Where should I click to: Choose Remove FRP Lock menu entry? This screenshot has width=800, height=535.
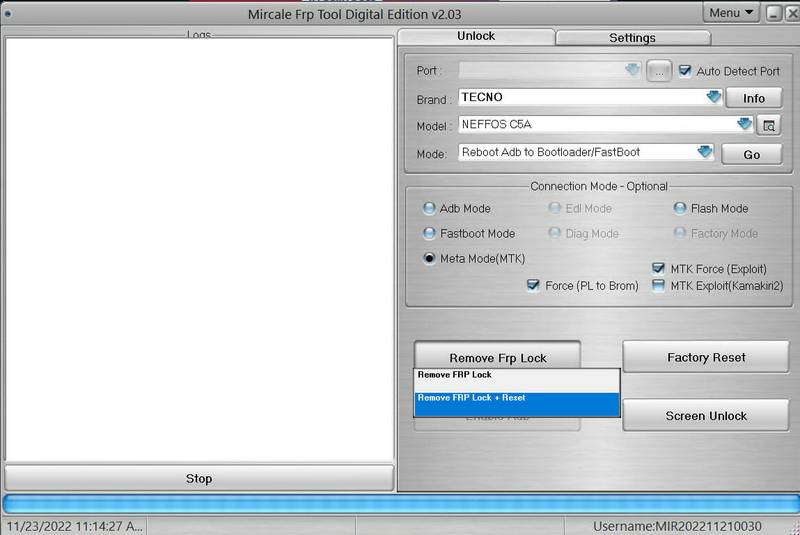click(x=517, y=380)
